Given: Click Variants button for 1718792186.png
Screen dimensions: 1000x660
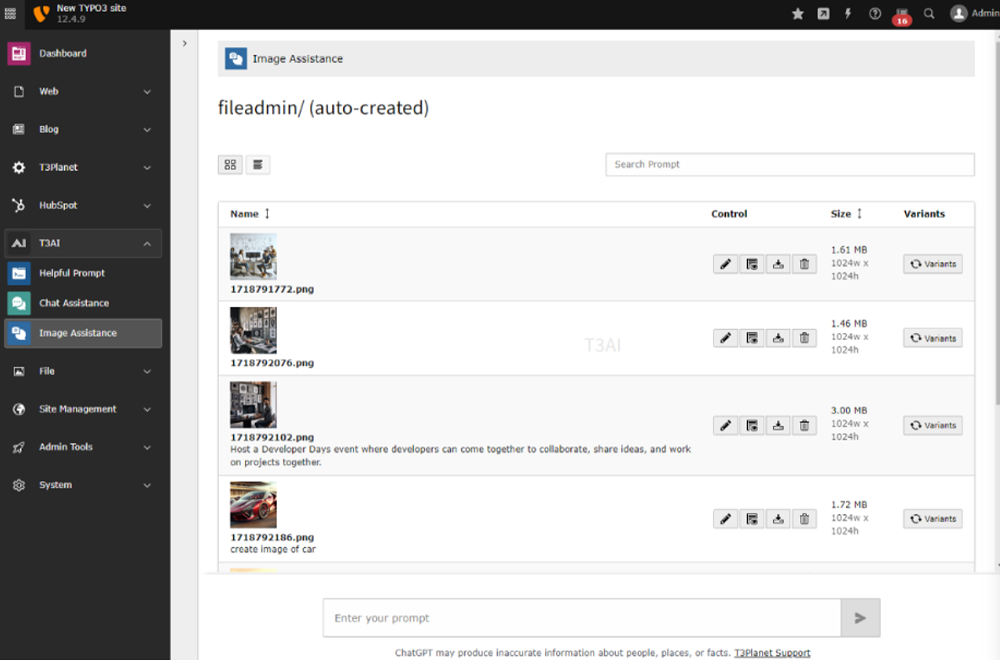Looking at the screenshot, I should pyautogui.click(x=932, y=519).
